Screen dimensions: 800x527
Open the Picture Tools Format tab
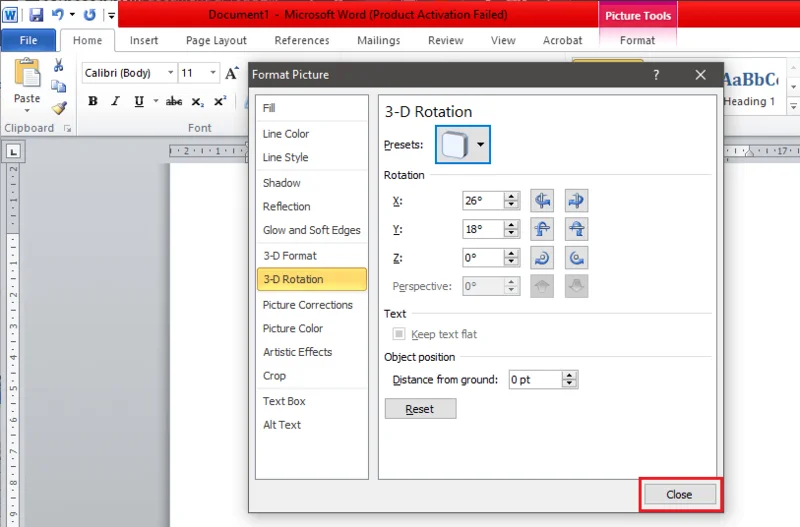coord(637,40)
